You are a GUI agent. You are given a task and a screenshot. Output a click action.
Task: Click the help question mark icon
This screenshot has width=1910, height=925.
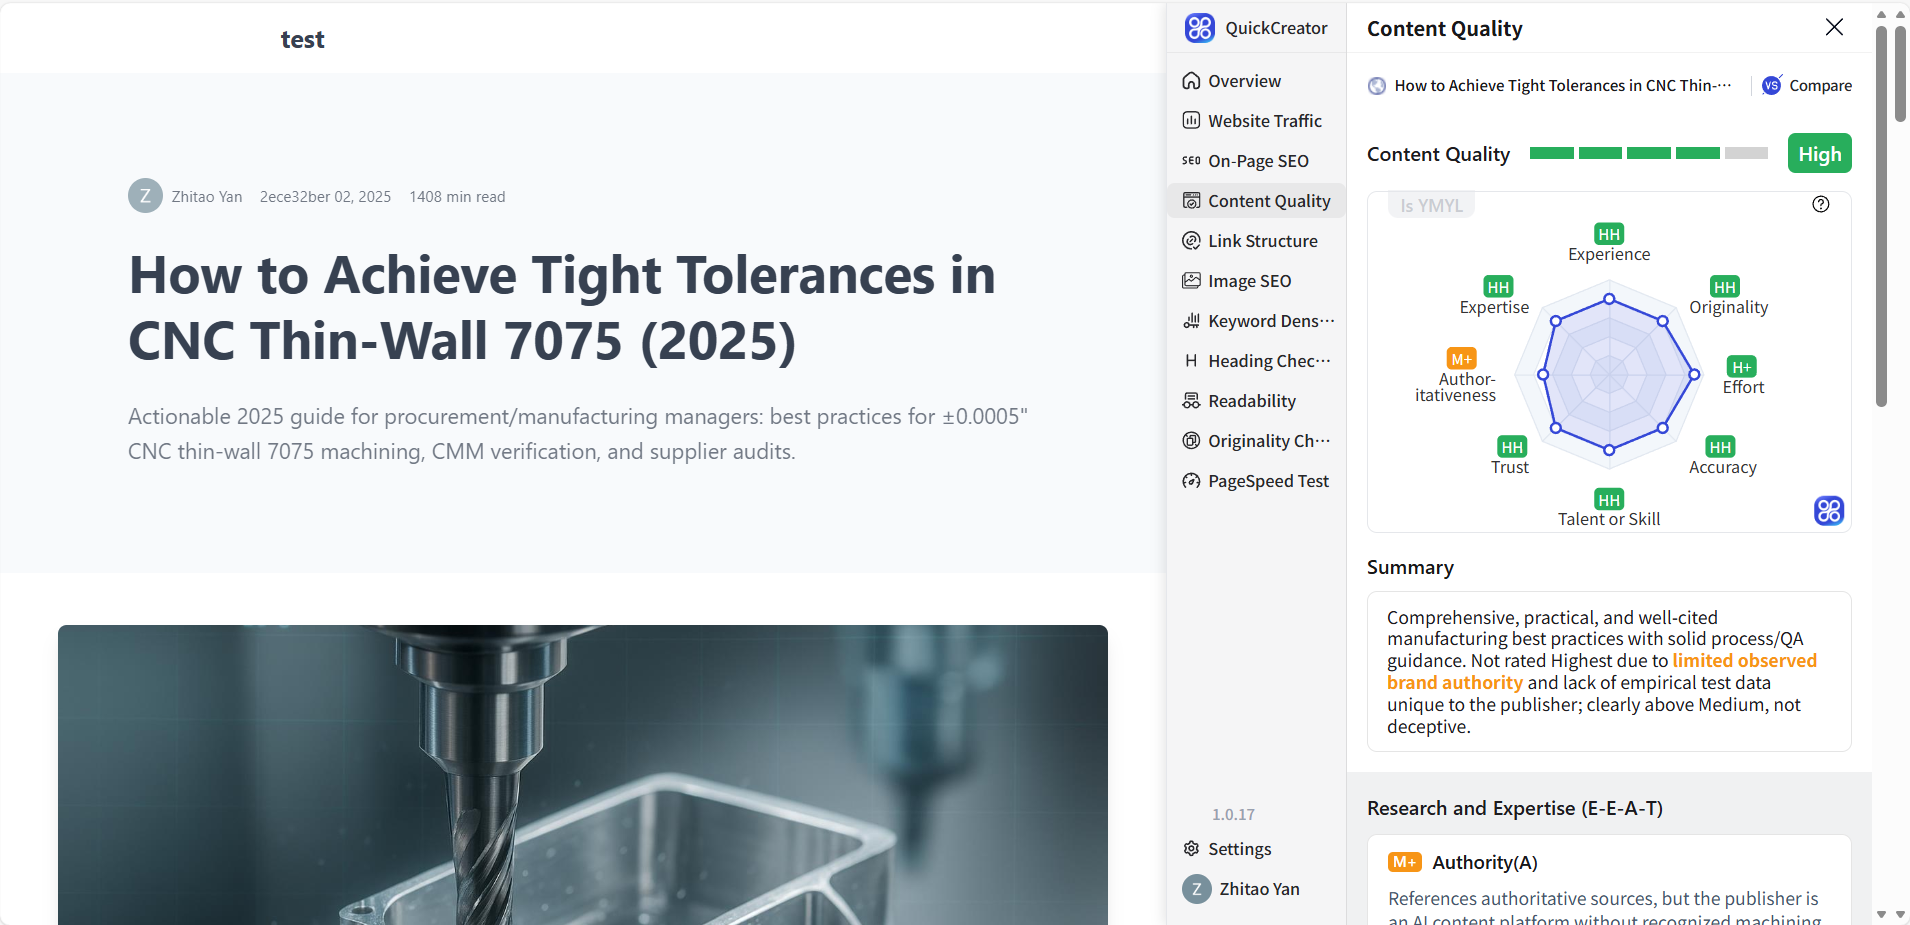(x=1821, y=204)
